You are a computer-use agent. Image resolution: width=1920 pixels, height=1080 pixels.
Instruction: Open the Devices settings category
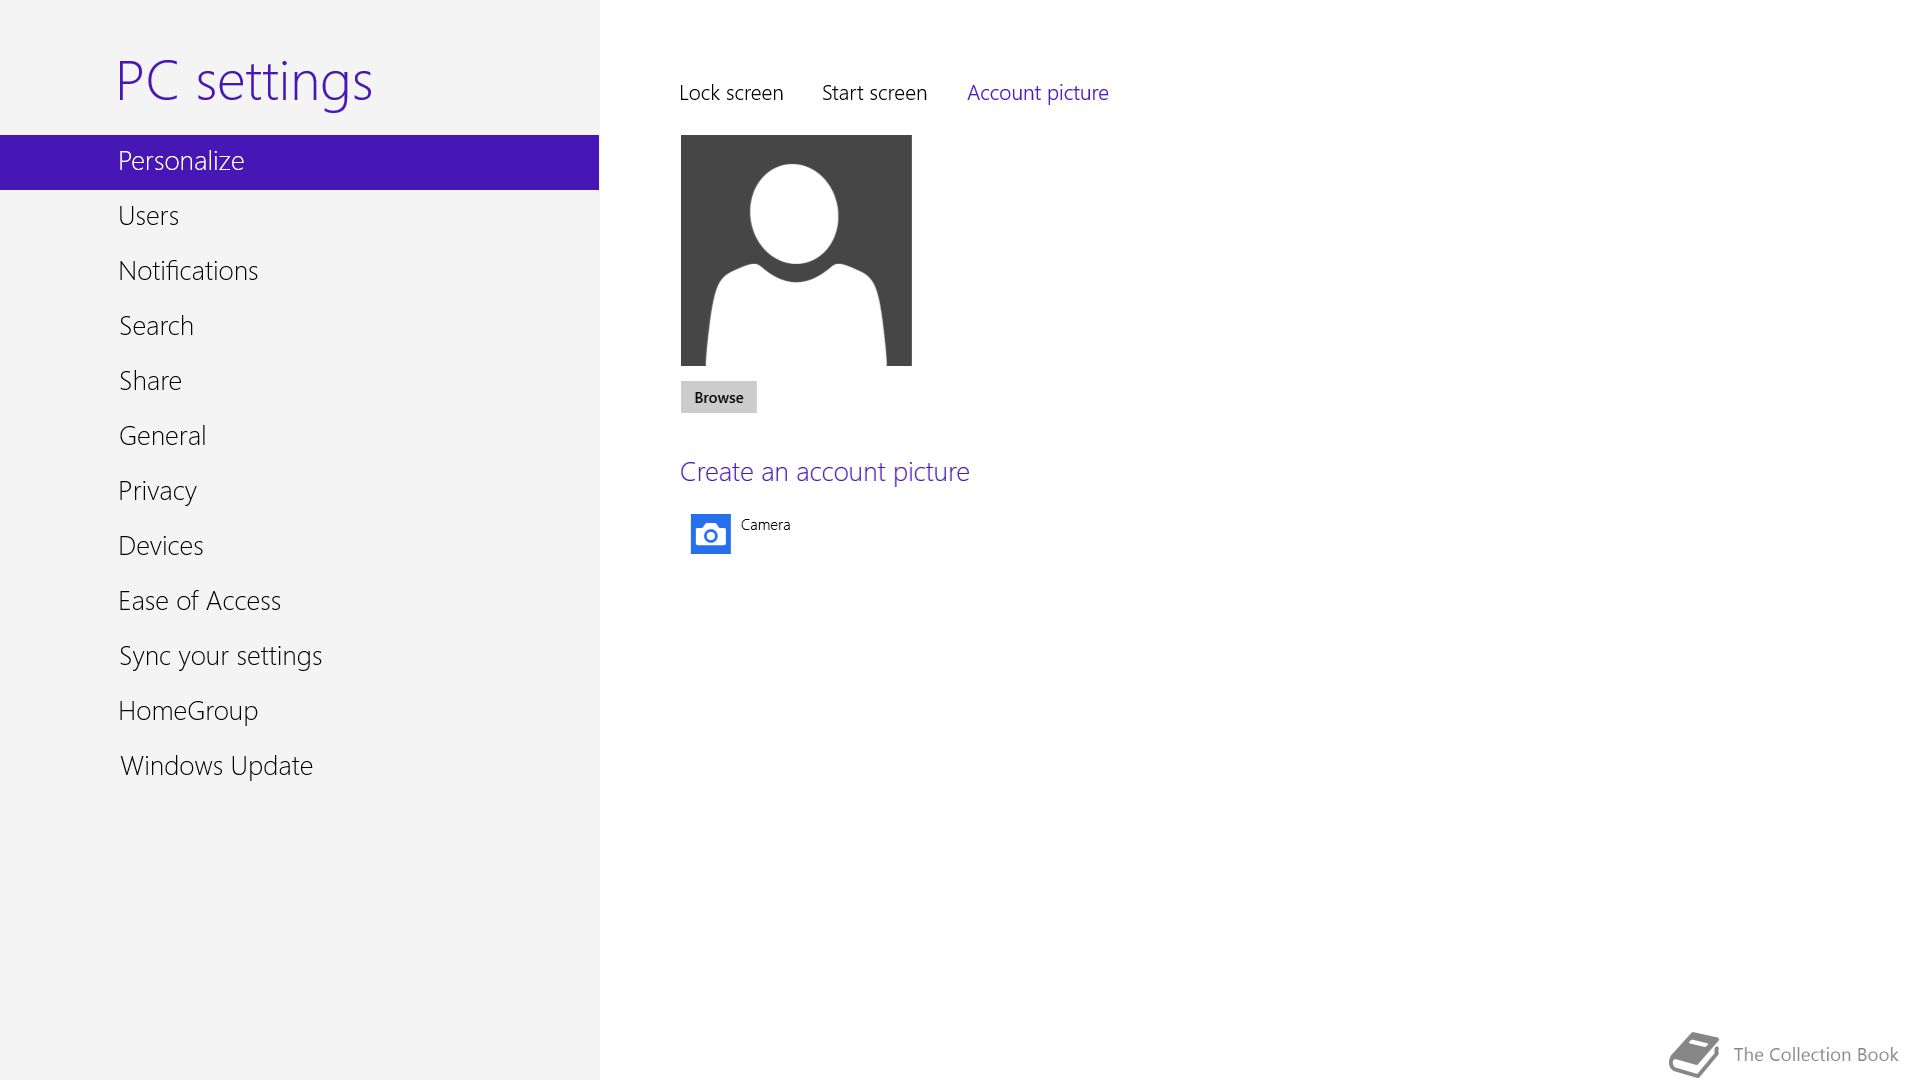tap(299, 546)
